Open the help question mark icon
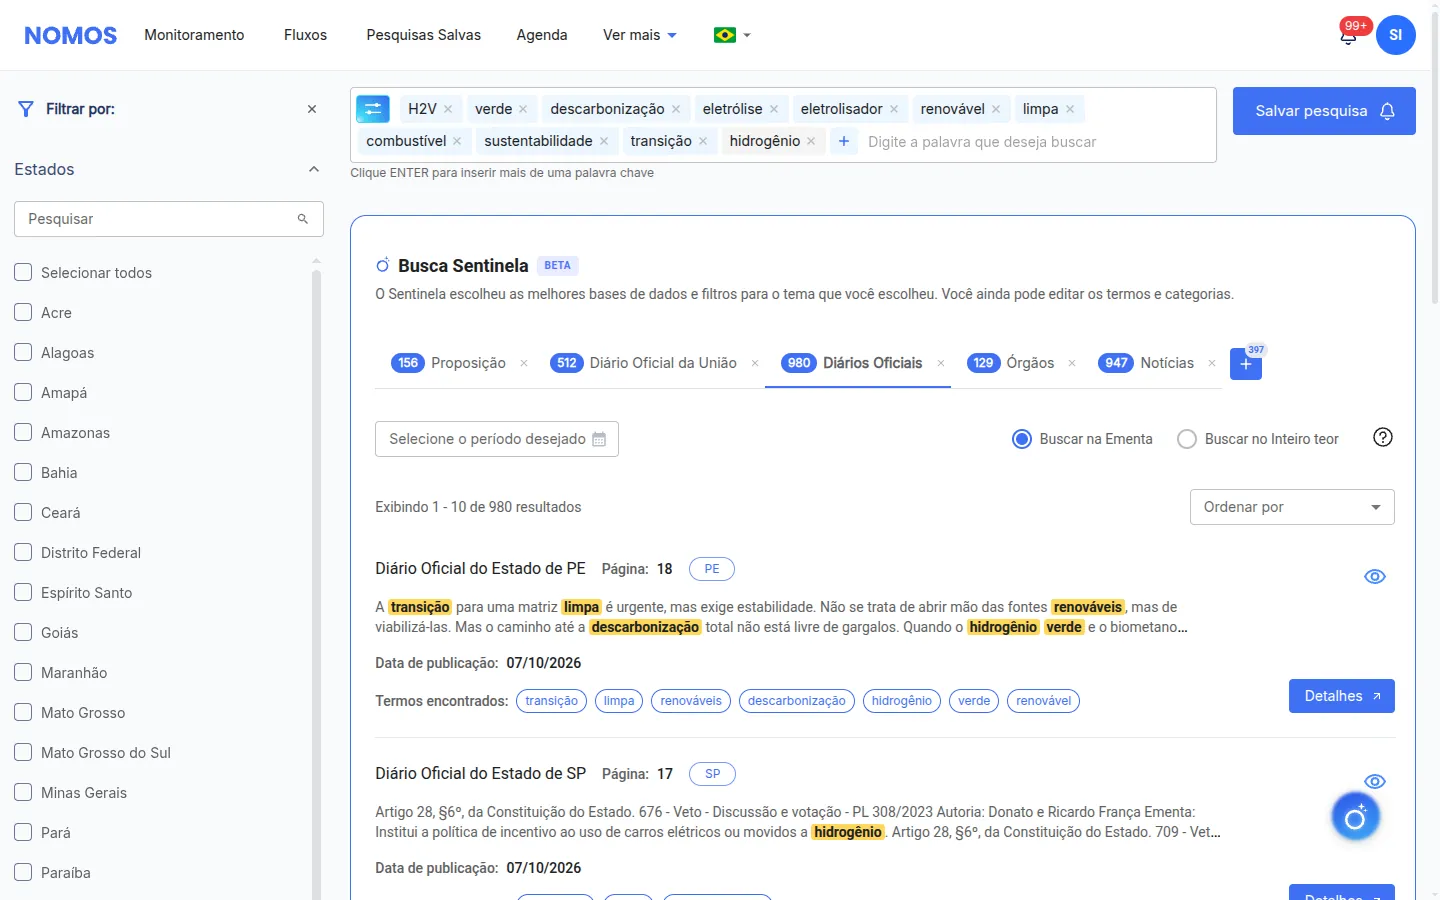The width and height of the screenshot is (1440, 900). click(1383, 437)
